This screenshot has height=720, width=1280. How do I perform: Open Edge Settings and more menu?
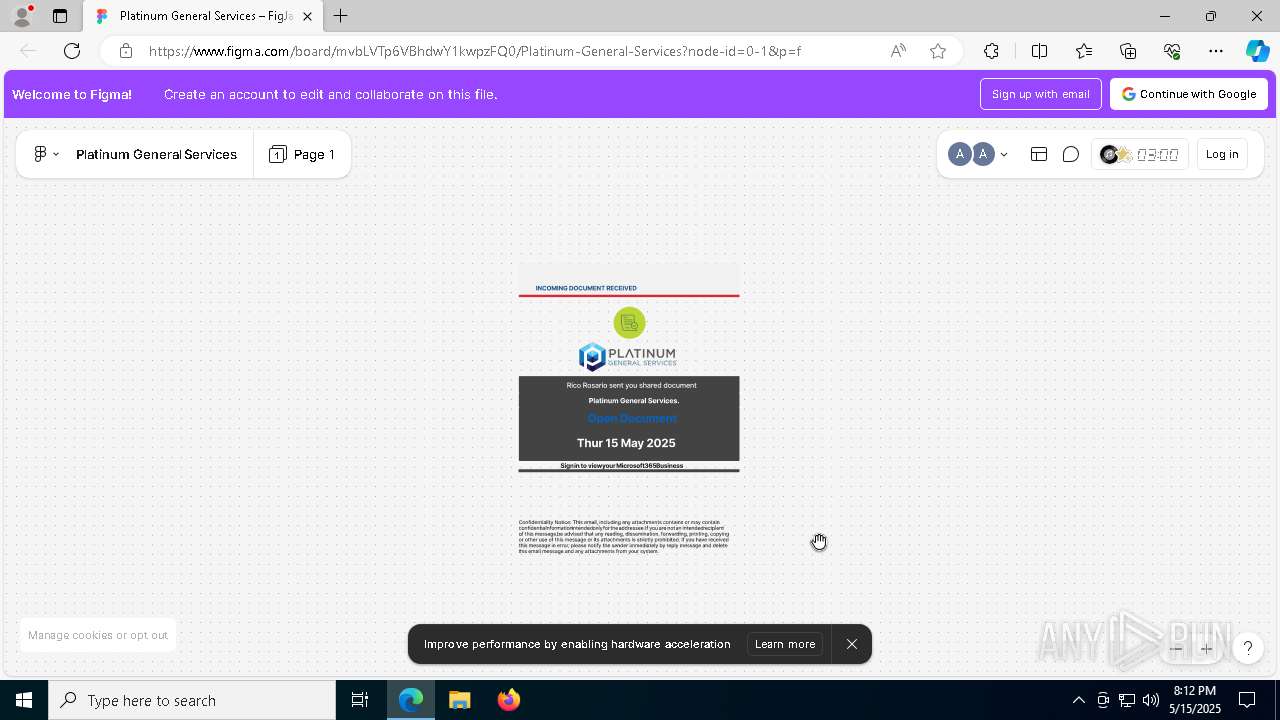click(1216, 51)
